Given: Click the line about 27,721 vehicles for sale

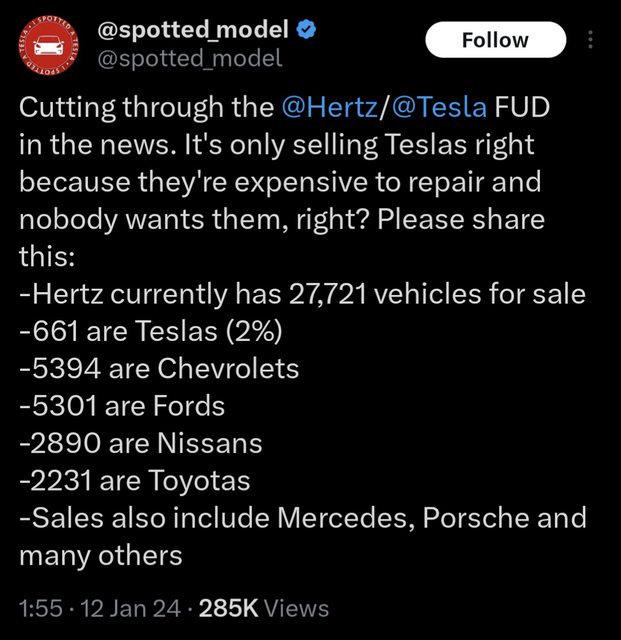Looking at the screenshot, I should pyautogui.click(x=302, y=294).
